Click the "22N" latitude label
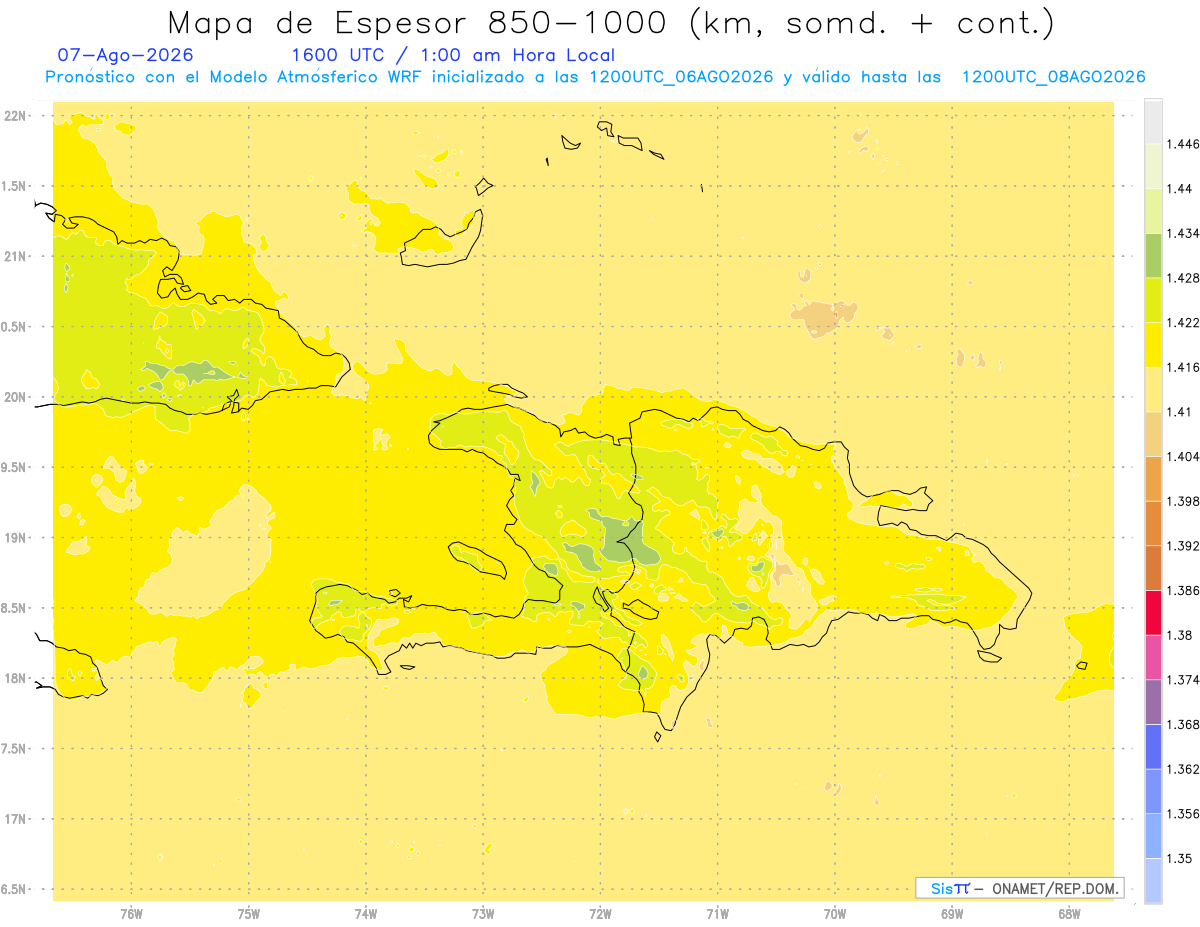Viewport: 1200px width, 927px height. coord(16,116)
